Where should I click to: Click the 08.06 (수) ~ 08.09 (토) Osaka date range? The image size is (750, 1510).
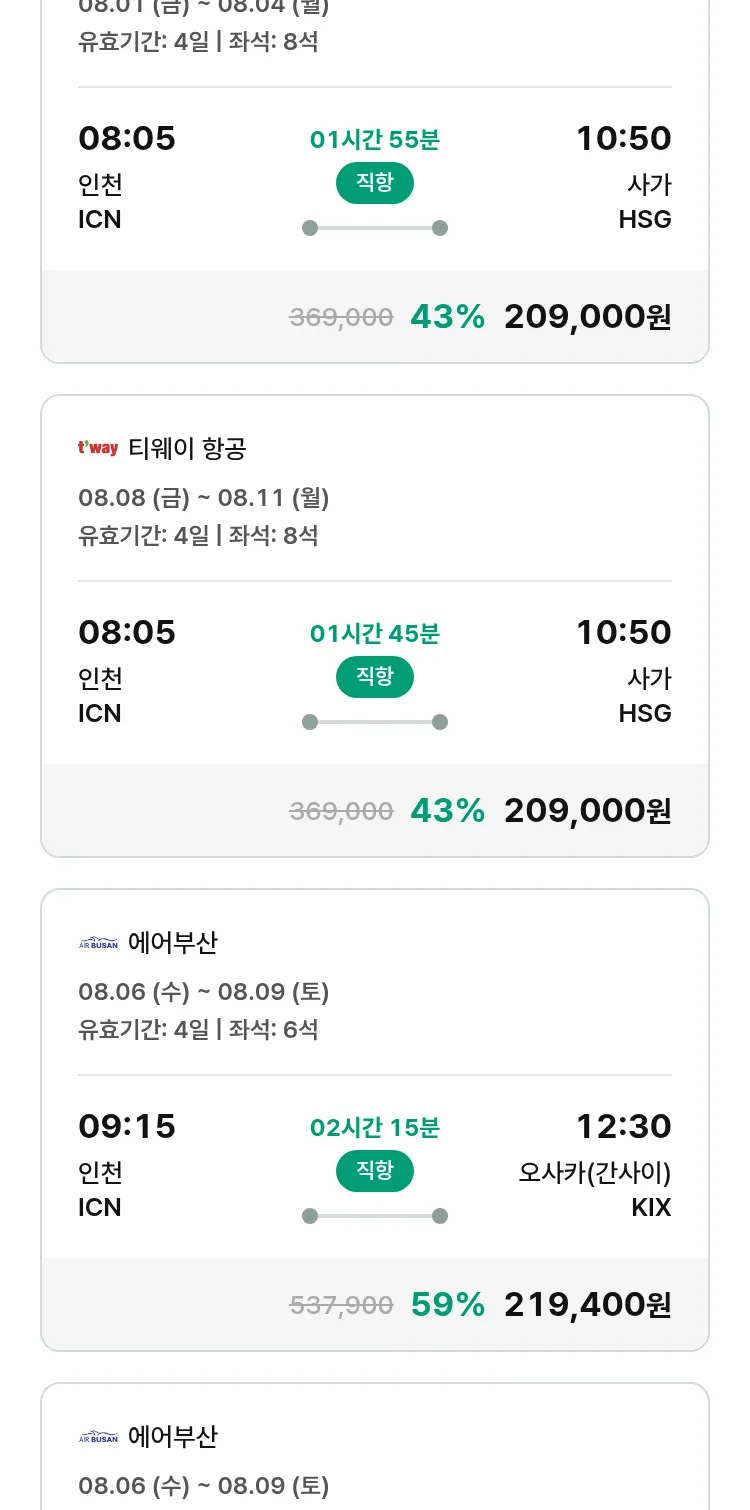coord(203,991)
